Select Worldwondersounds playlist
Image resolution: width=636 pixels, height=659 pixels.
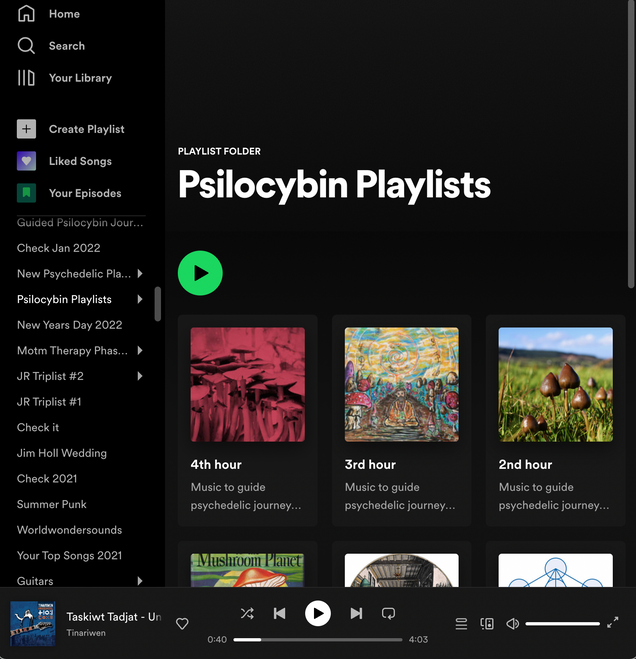(69, 530)
